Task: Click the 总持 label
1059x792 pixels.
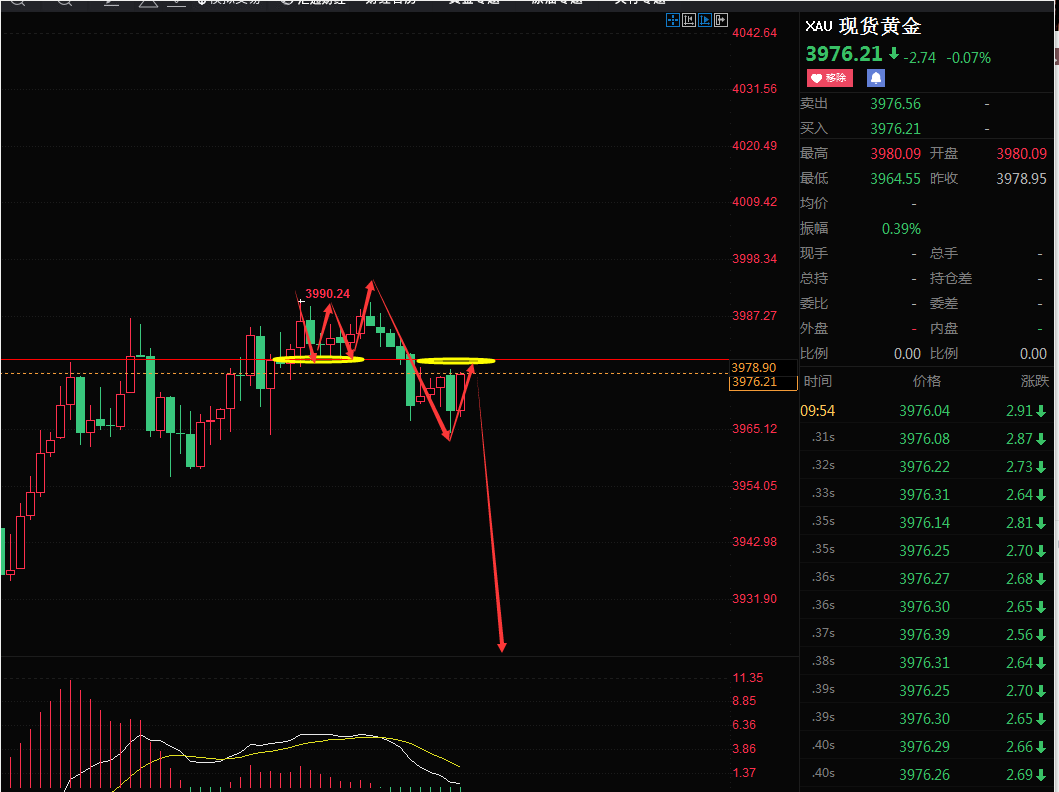Action: pyautogui.click(x=814, y=278)
